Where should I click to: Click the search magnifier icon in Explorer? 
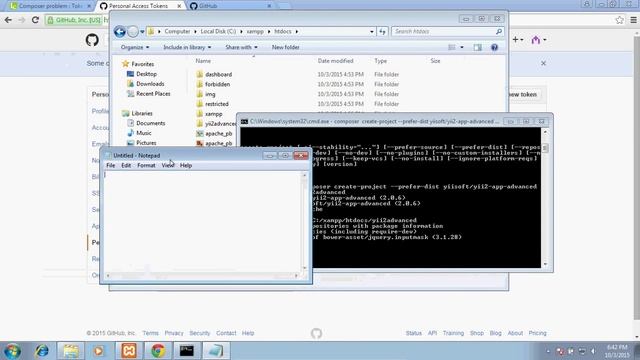coord(499,31)
